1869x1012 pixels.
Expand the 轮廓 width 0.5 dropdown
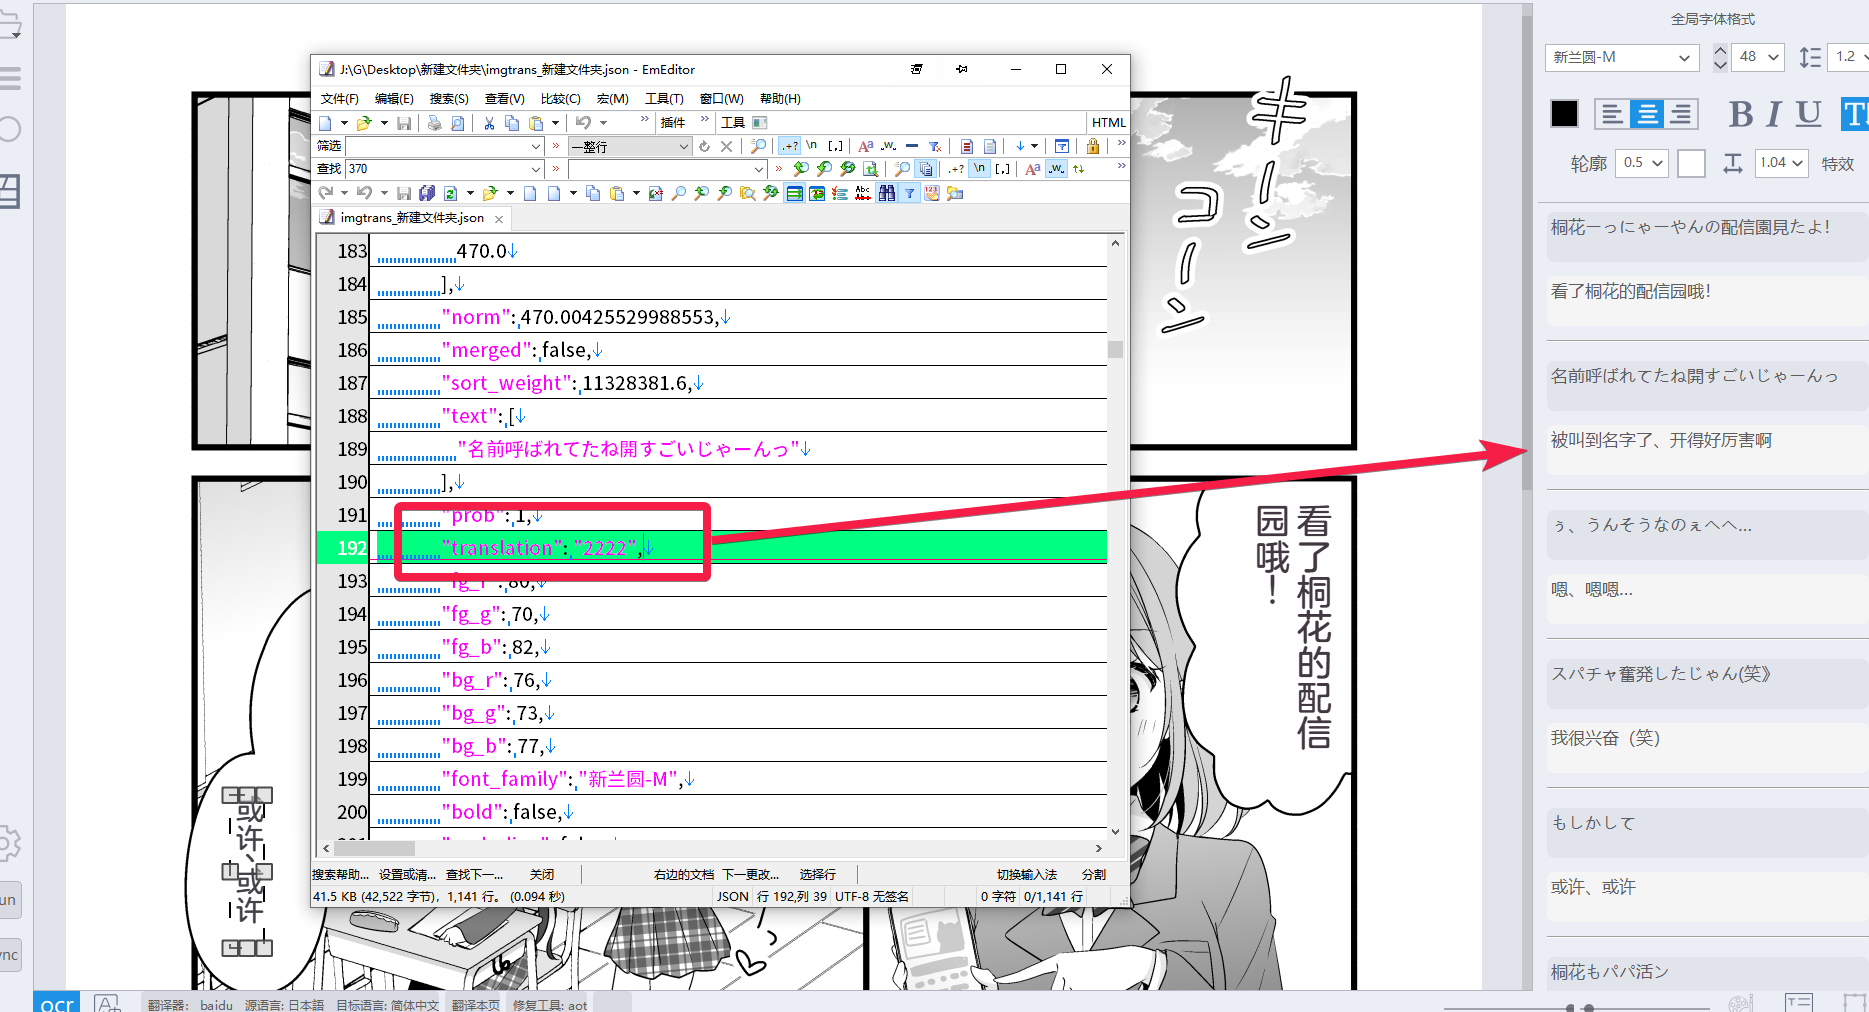coord(1641,162)
